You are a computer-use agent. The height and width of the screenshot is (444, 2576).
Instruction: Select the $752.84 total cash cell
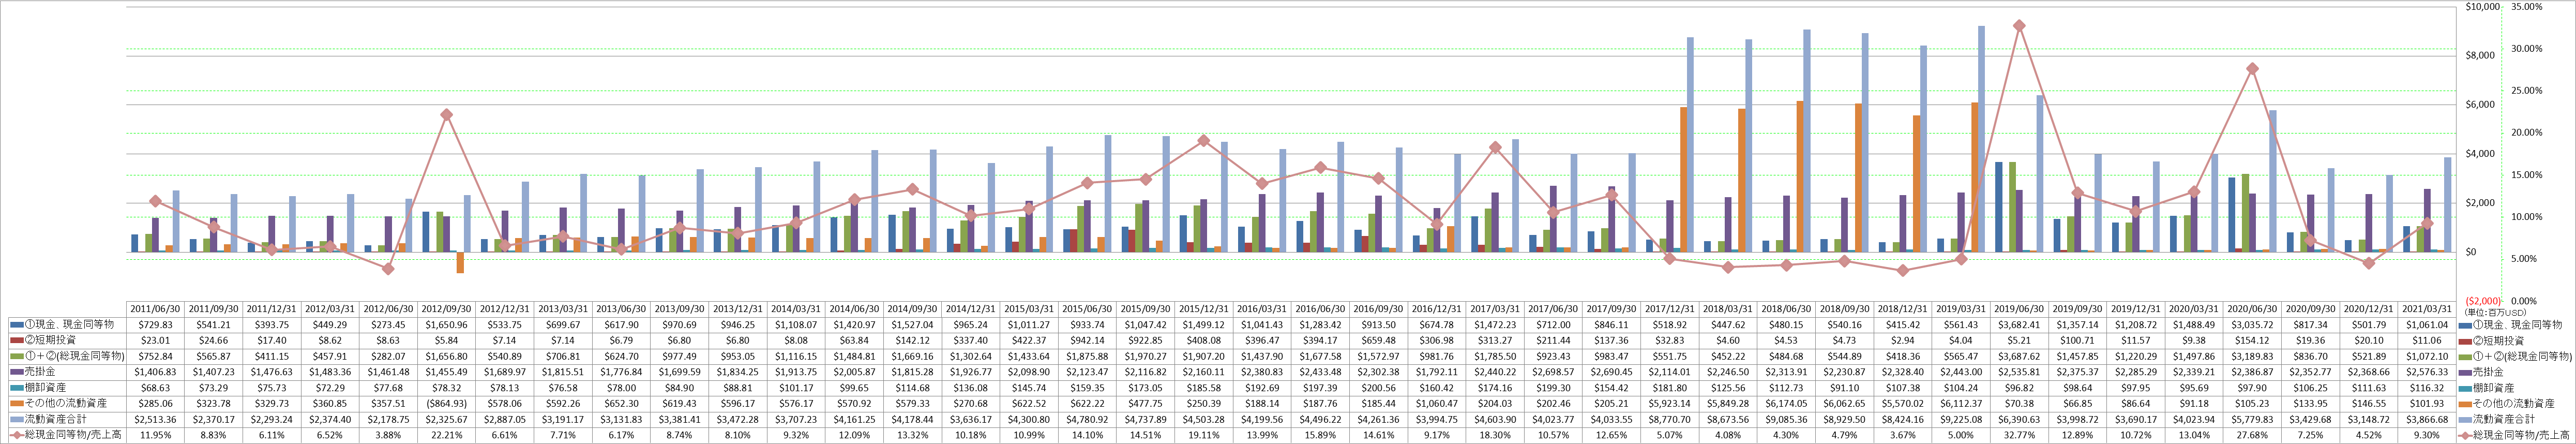pyautogui.click(x=155, y=356)
